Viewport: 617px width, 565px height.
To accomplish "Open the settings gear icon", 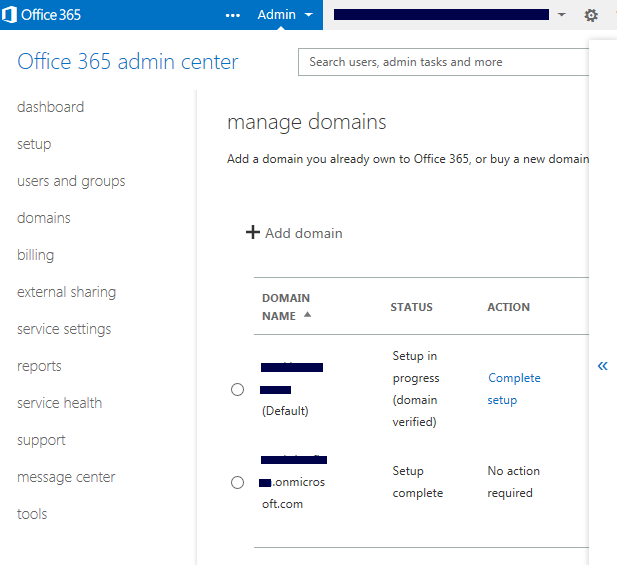I will (591, 15).
